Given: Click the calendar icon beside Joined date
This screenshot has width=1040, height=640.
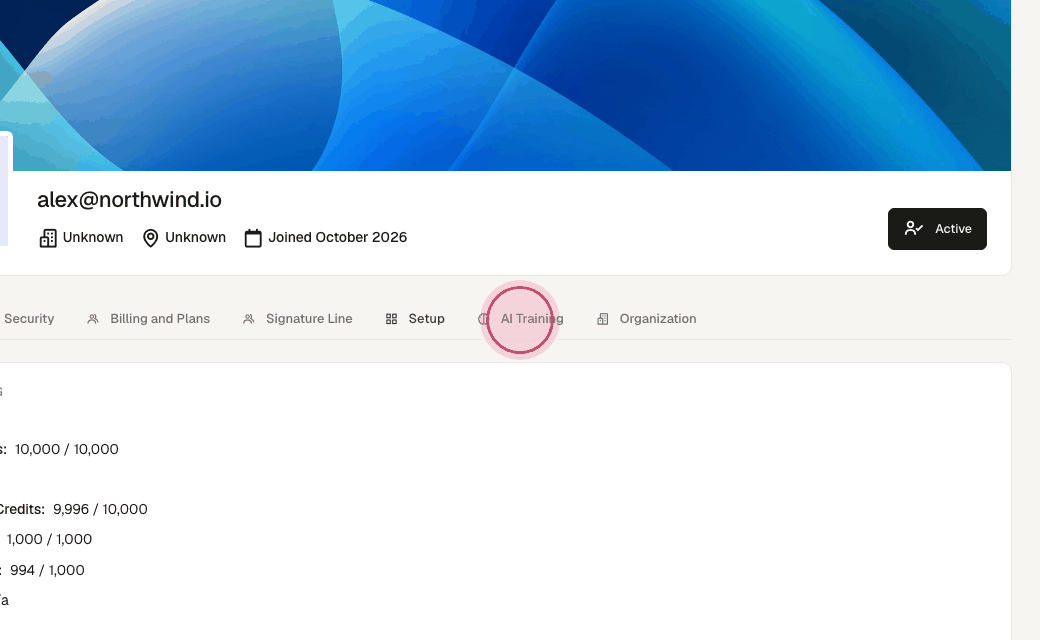Looking at the screenshot, I should pos(253,238).
